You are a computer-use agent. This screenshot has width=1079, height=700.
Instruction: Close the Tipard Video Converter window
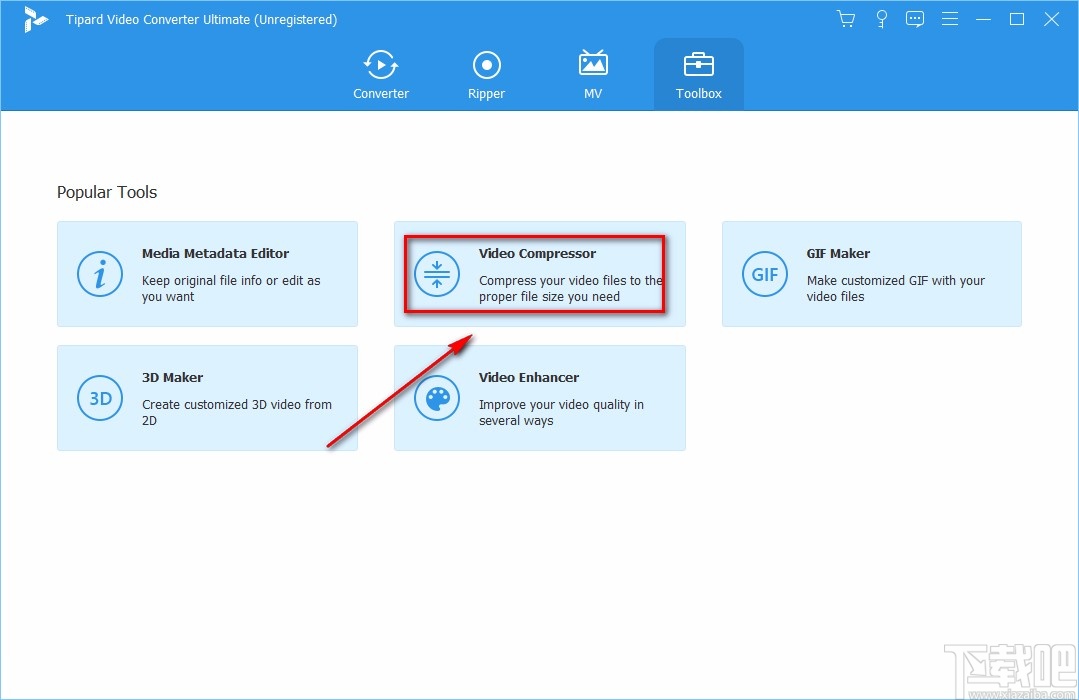1051,19
